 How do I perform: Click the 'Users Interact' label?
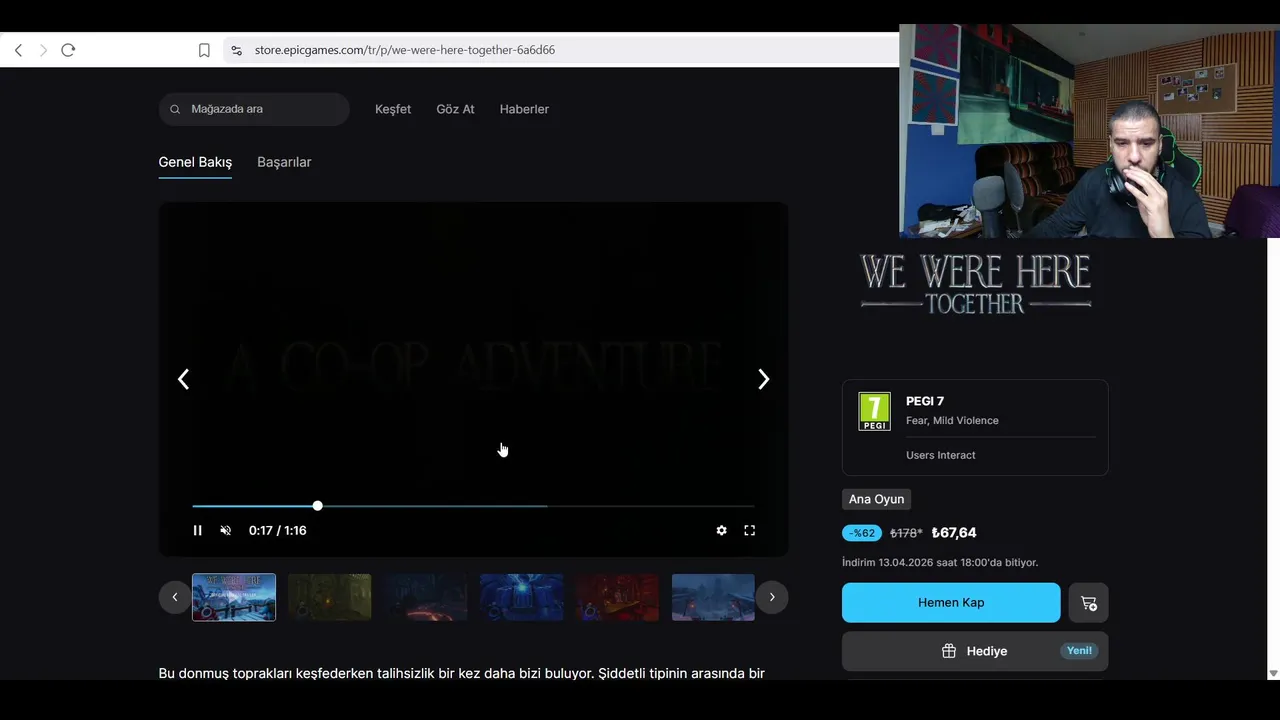941,455
